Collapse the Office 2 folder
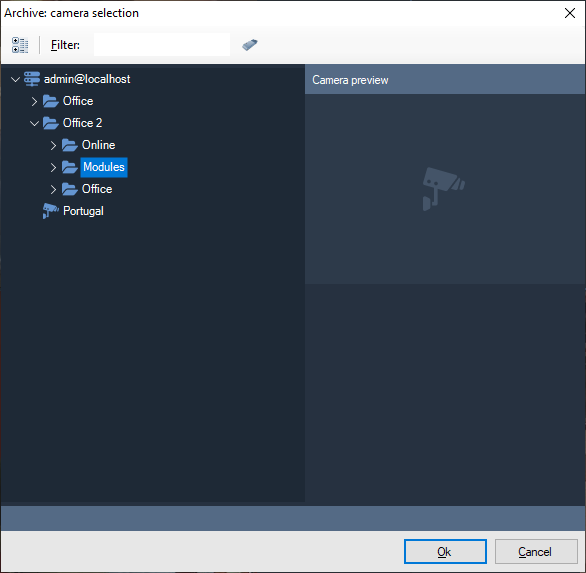Screen dimensions: 586x573 click(34, 123)
